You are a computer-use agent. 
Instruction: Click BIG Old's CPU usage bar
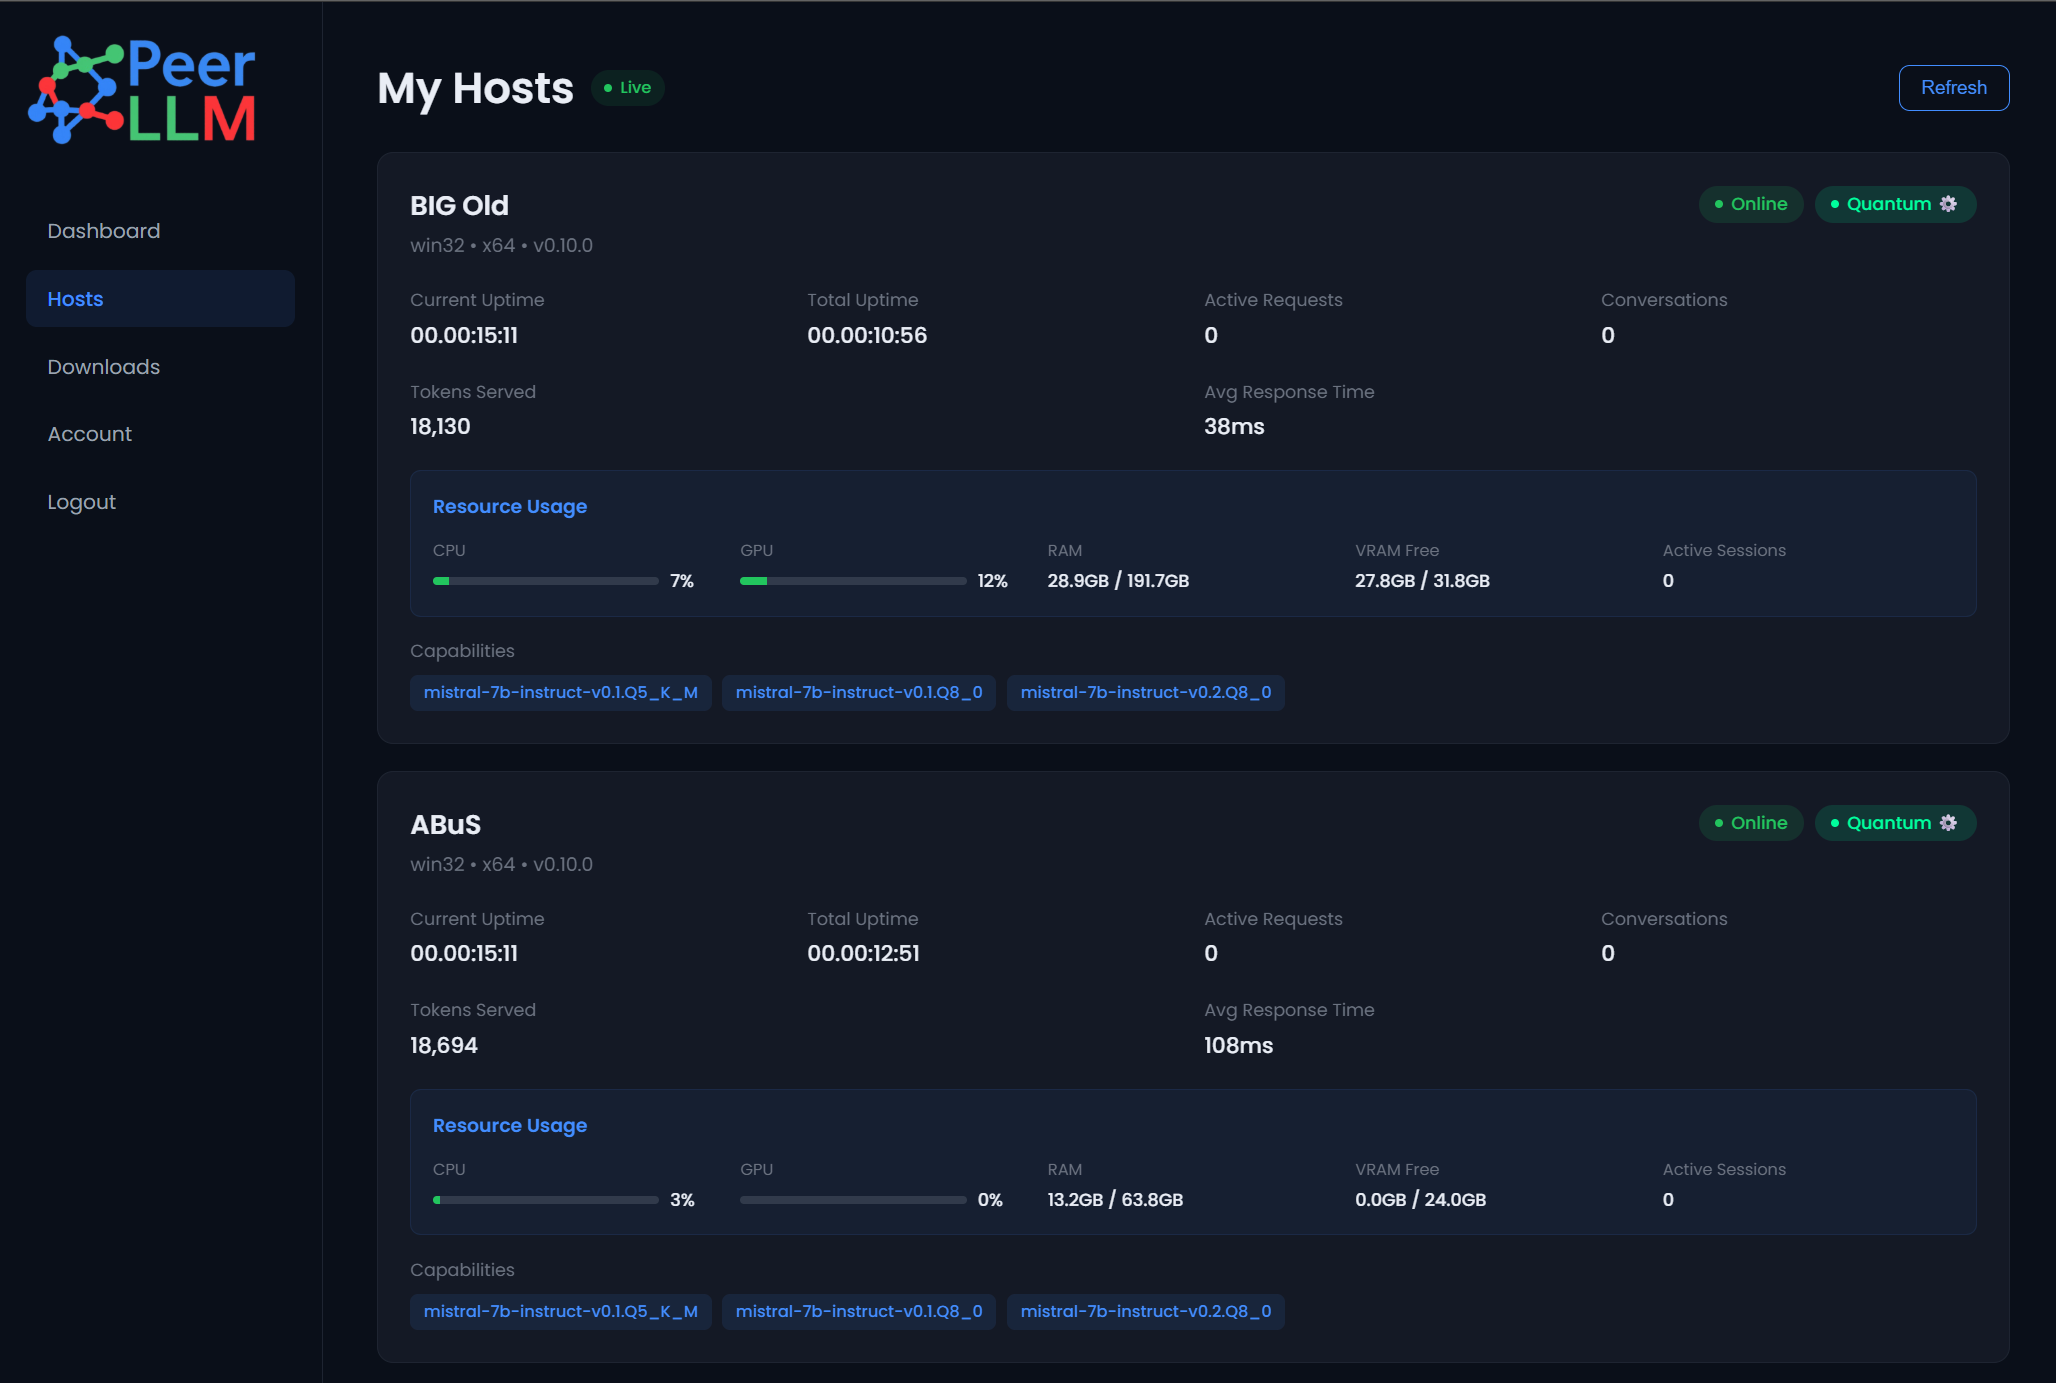[545, 581]
